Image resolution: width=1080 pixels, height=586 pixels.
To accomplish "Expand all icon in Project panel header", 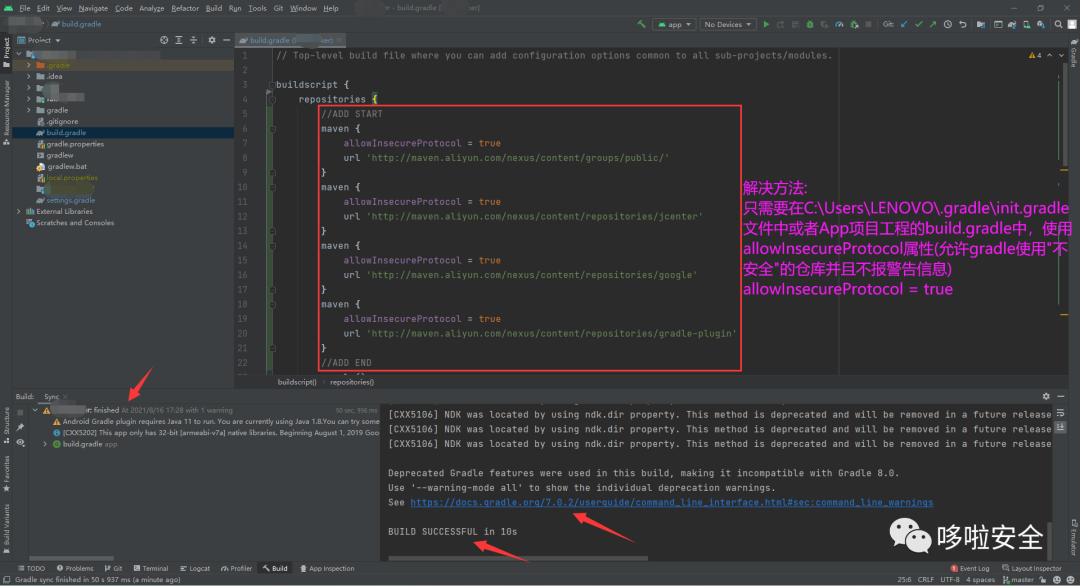I will (x=178, y=40).
